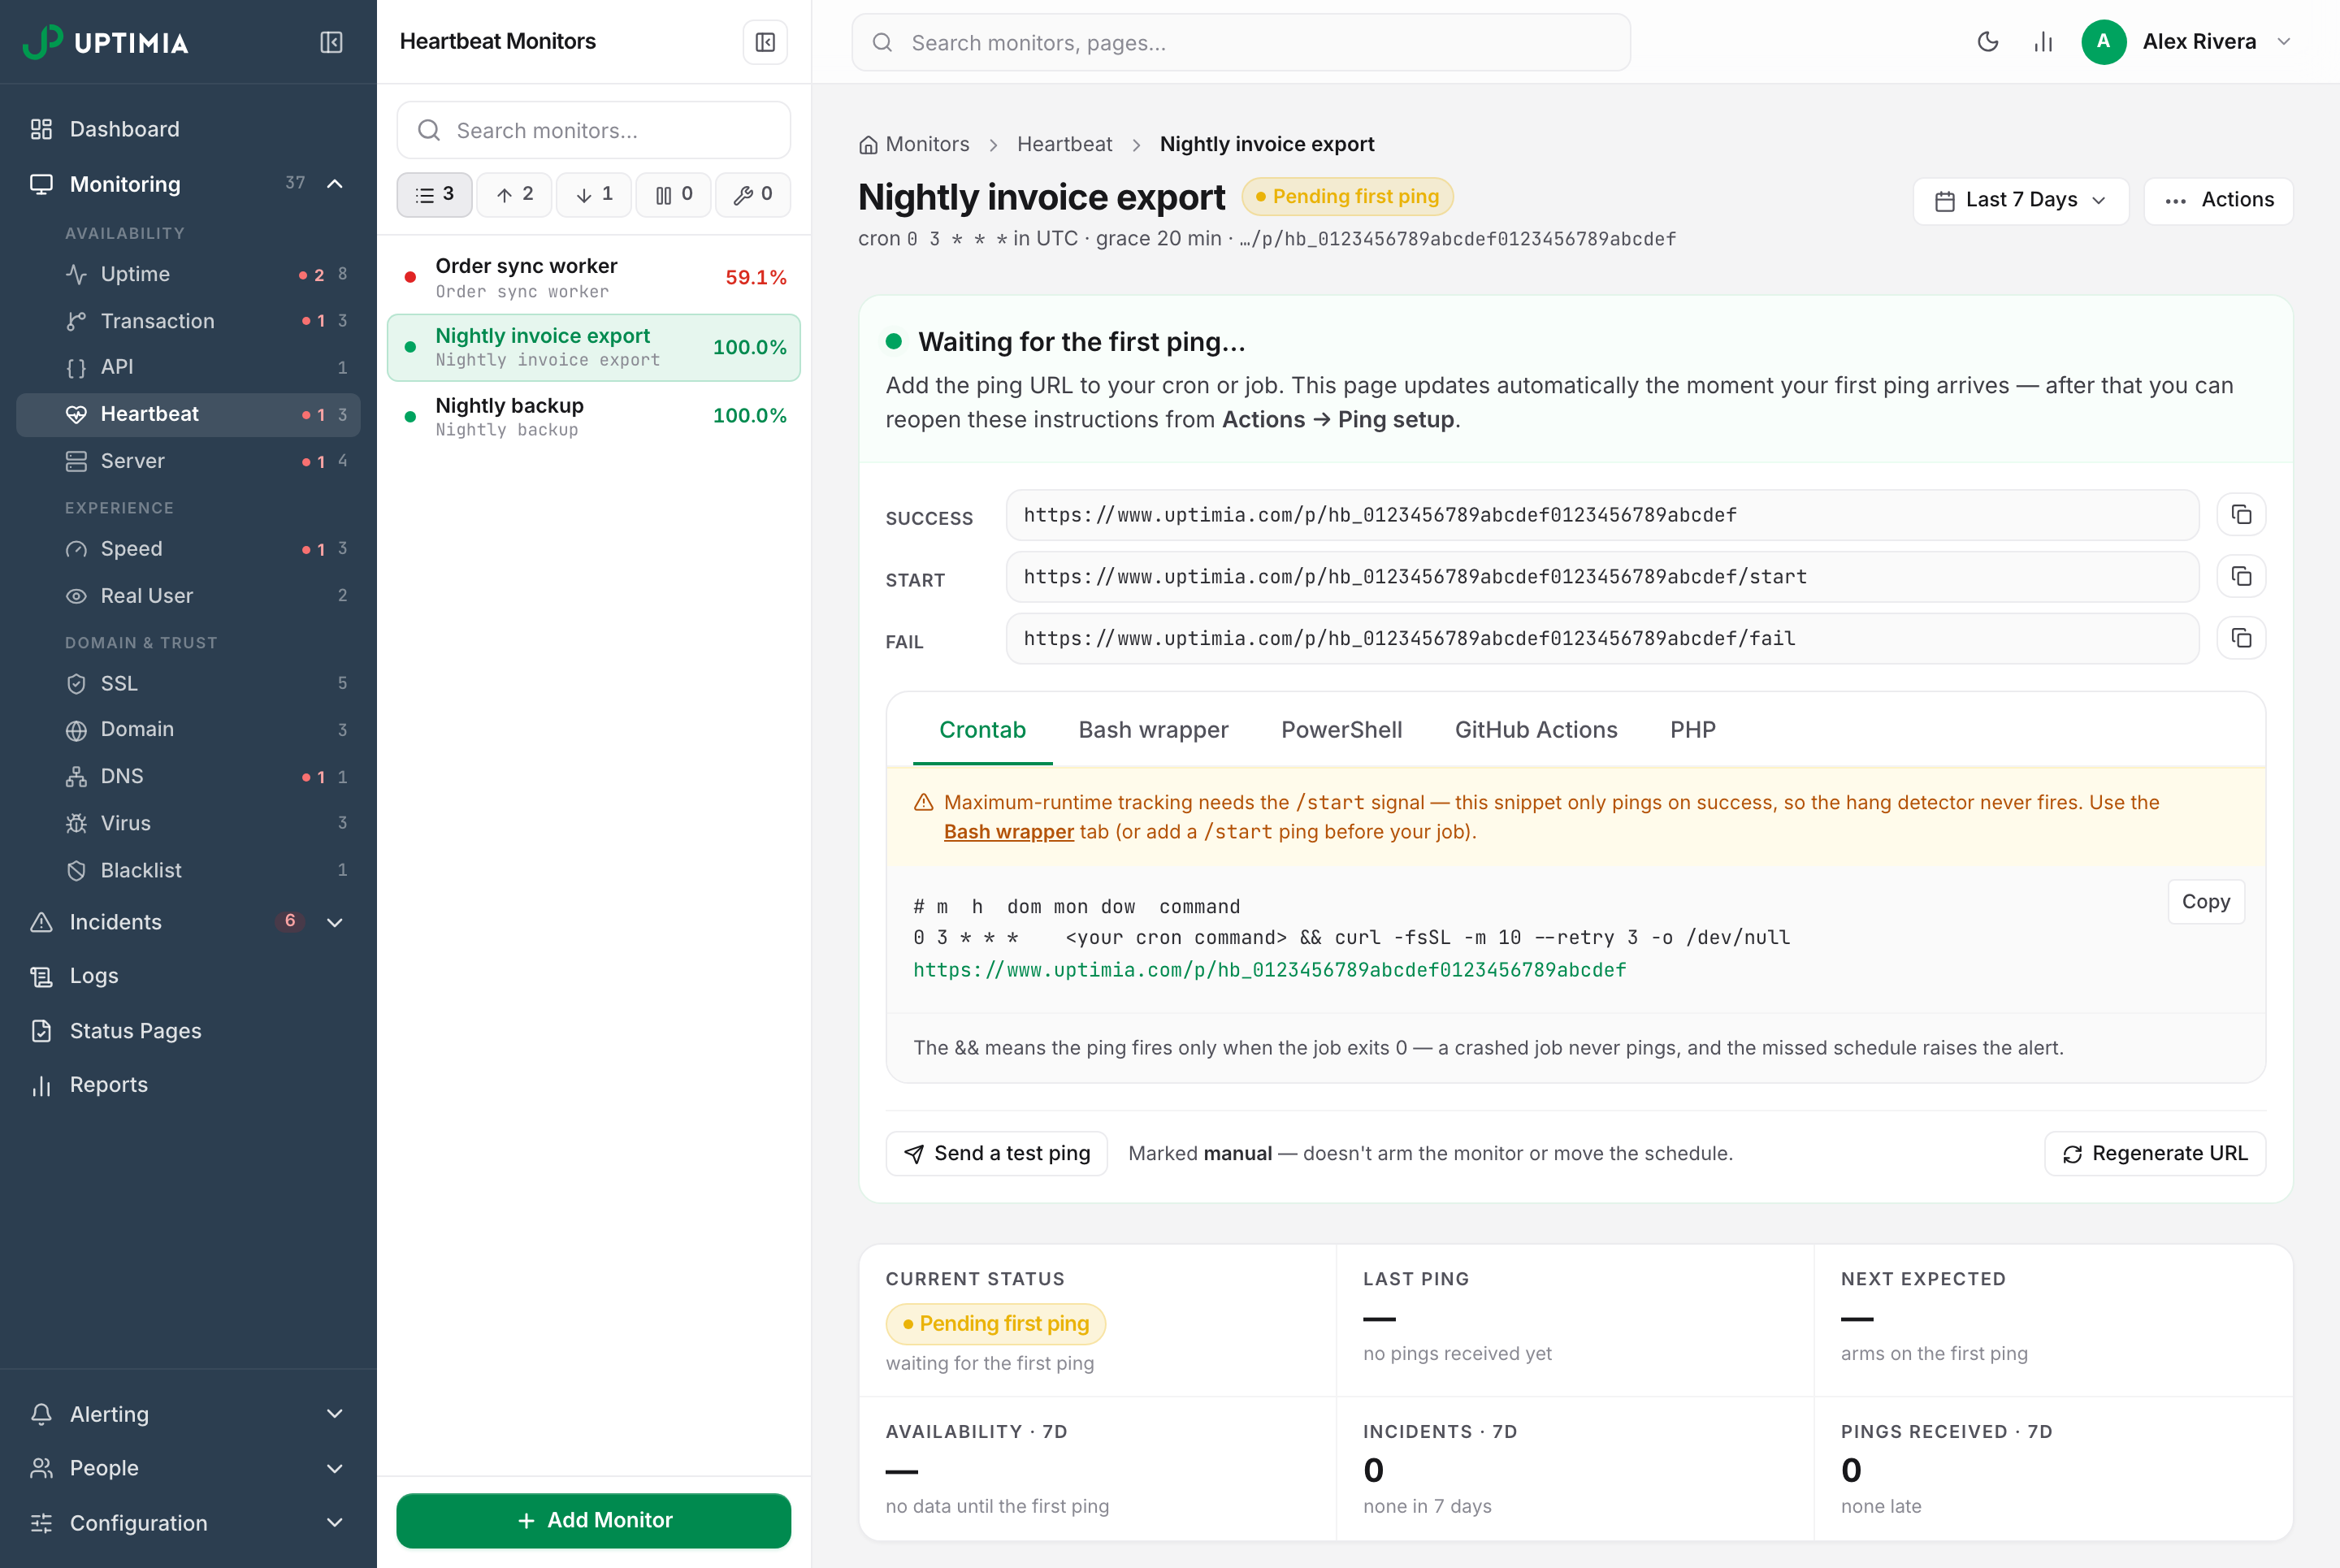
Task: Select Order sync worker monitor
Action: point(594,277)
